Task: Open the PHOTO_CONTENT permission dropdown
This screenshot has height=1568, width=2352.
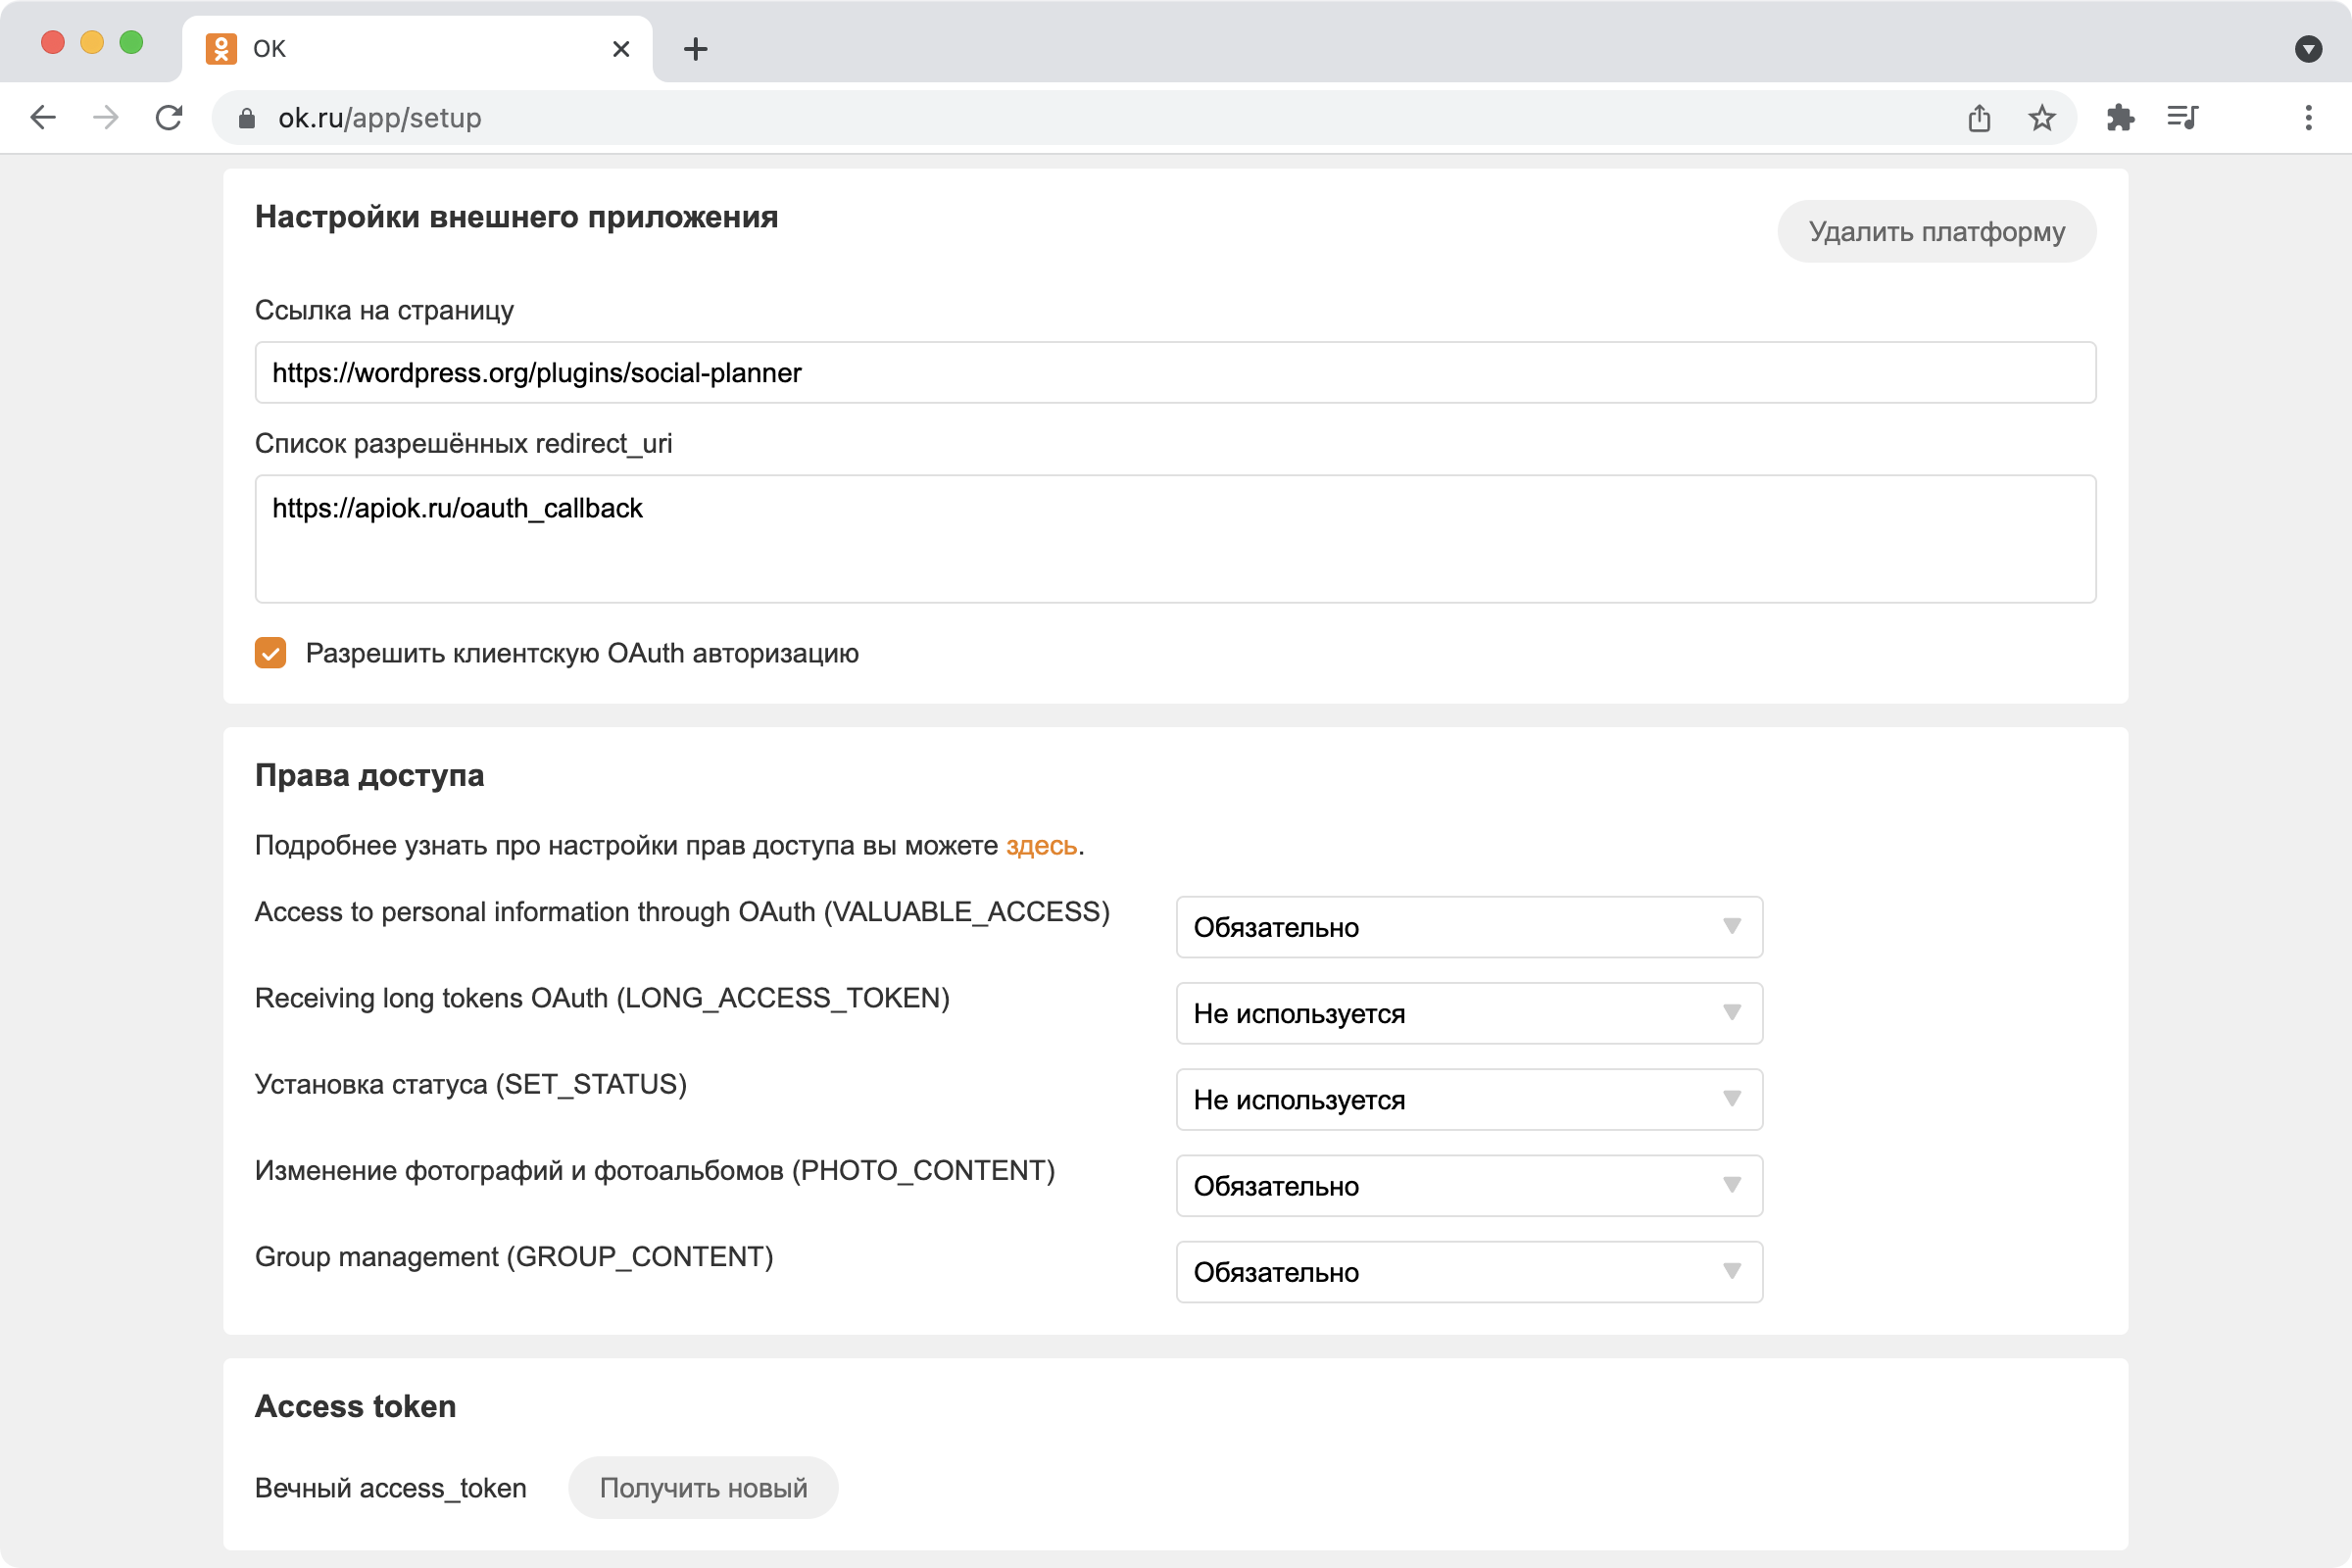Action: [1469, 1185]
